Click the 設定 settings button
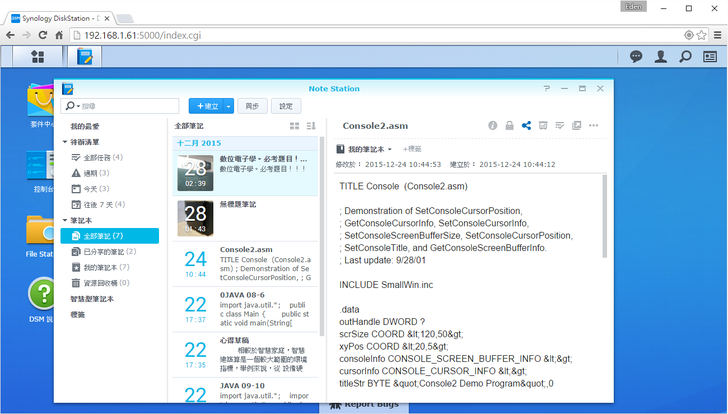This screenshot has width=728, height=414. 286,106
